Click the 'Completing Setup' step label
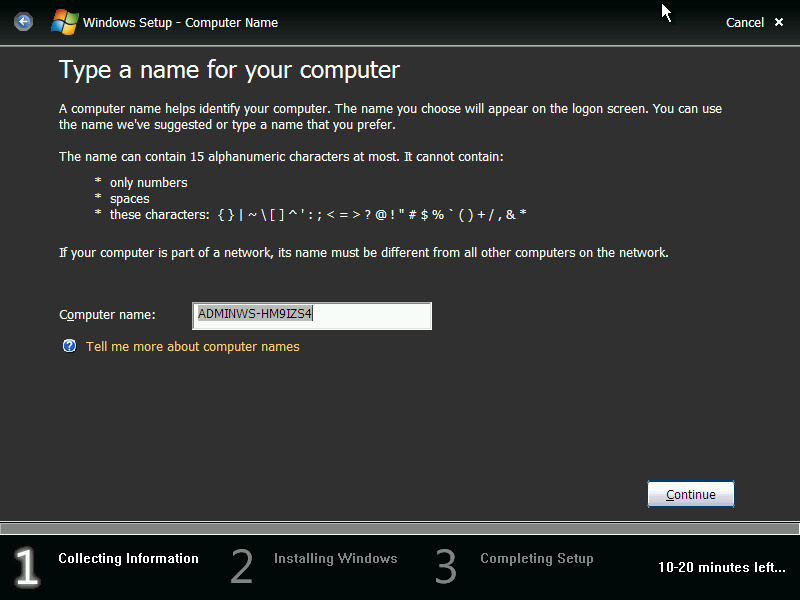The image size is (800, 600). pyautogui.click(x=537, y=558)
